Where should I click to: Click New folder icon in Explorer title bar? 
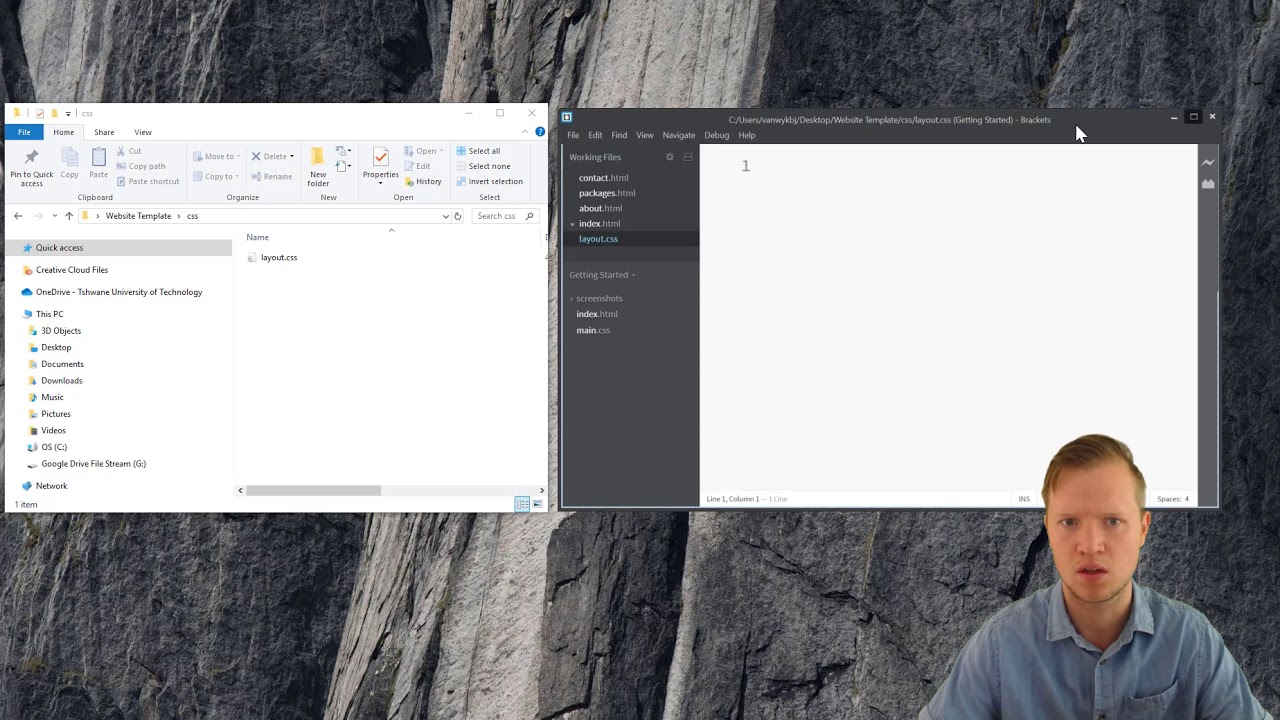pos(54,113)
